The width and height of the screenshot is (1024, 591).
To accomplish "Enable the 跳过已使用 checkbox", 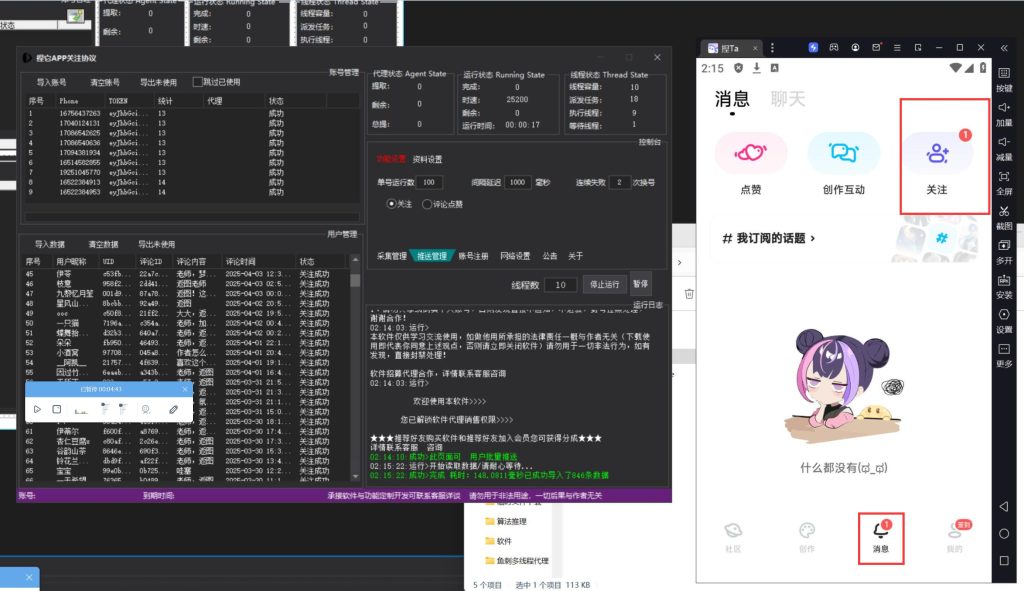I will [198, 82].
